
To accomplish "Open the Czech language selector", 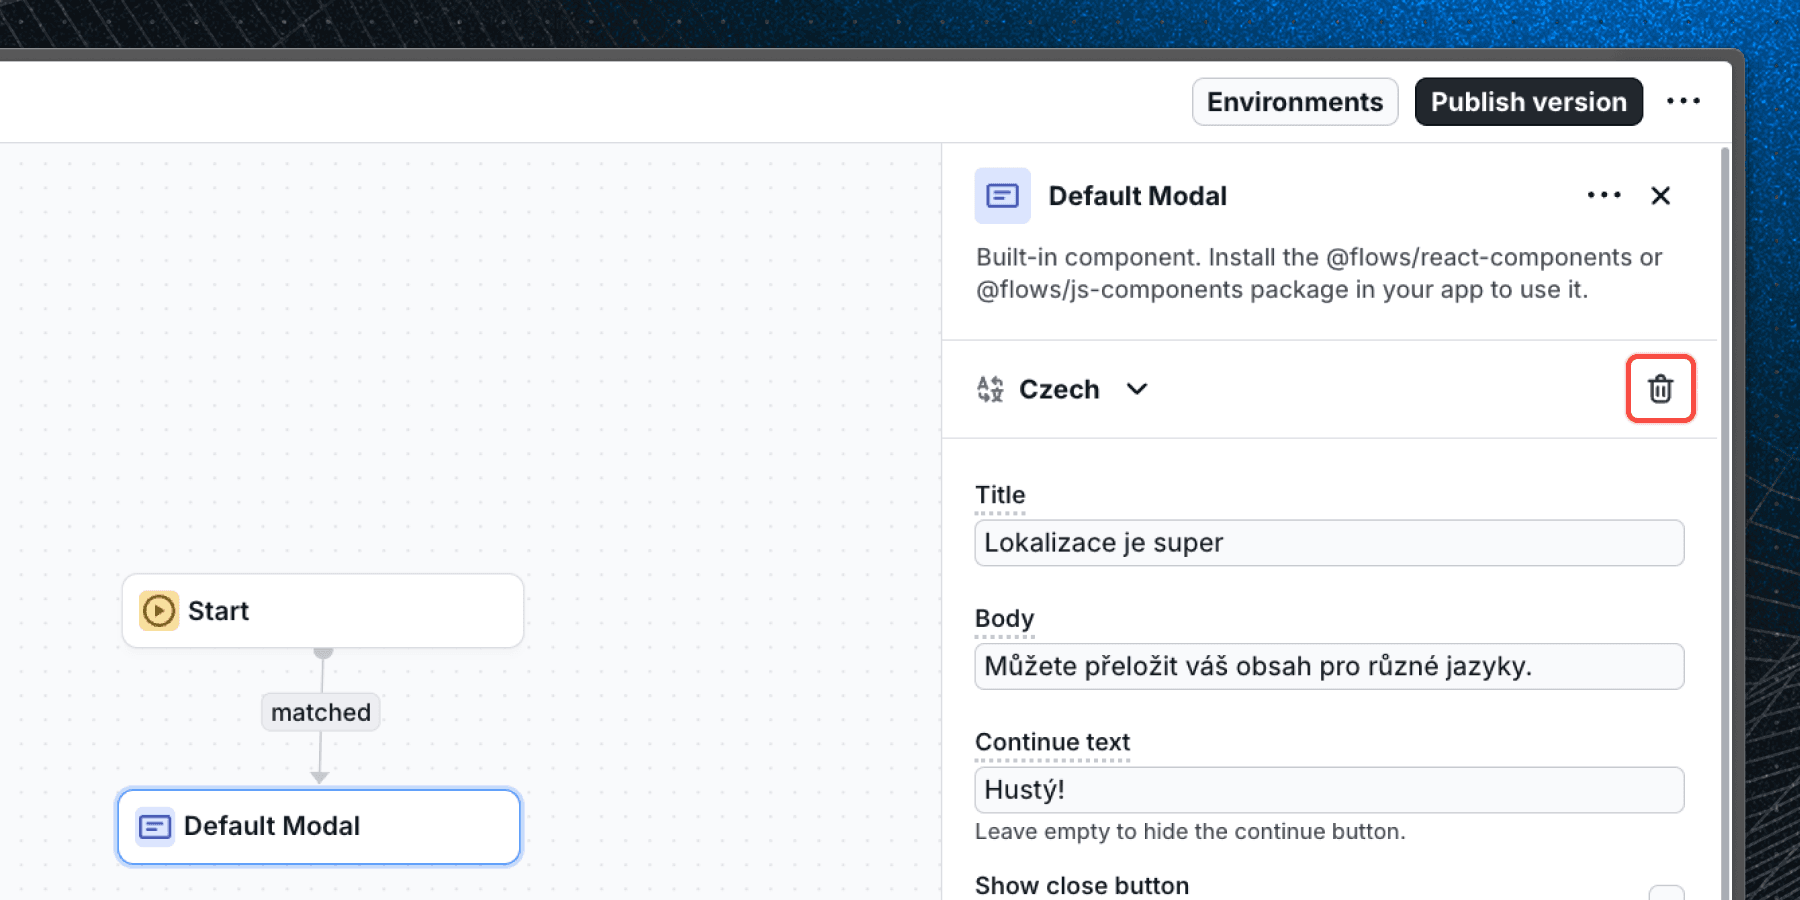I will [x=1059, y=389].
